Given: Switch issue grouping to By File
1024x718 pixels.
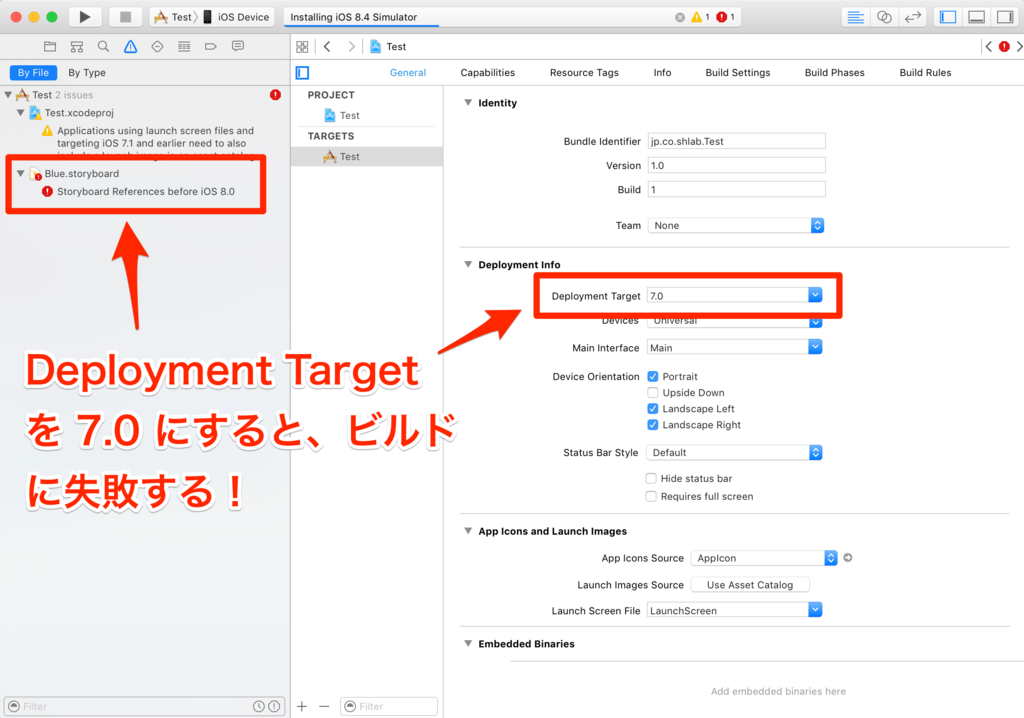Looking at the screenshot, I should point(33,73).
